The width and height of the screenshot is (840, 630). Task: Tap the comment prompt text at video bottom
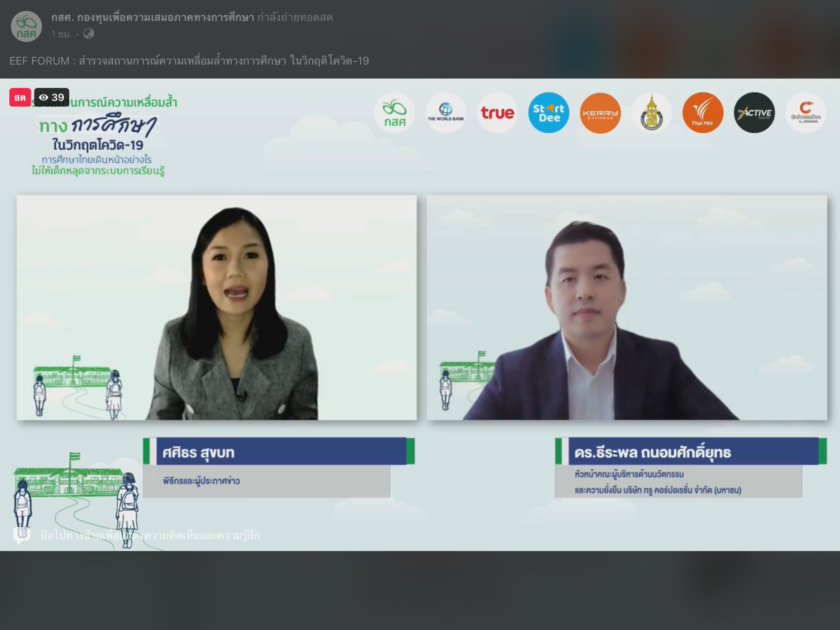(x=148, y=536)
